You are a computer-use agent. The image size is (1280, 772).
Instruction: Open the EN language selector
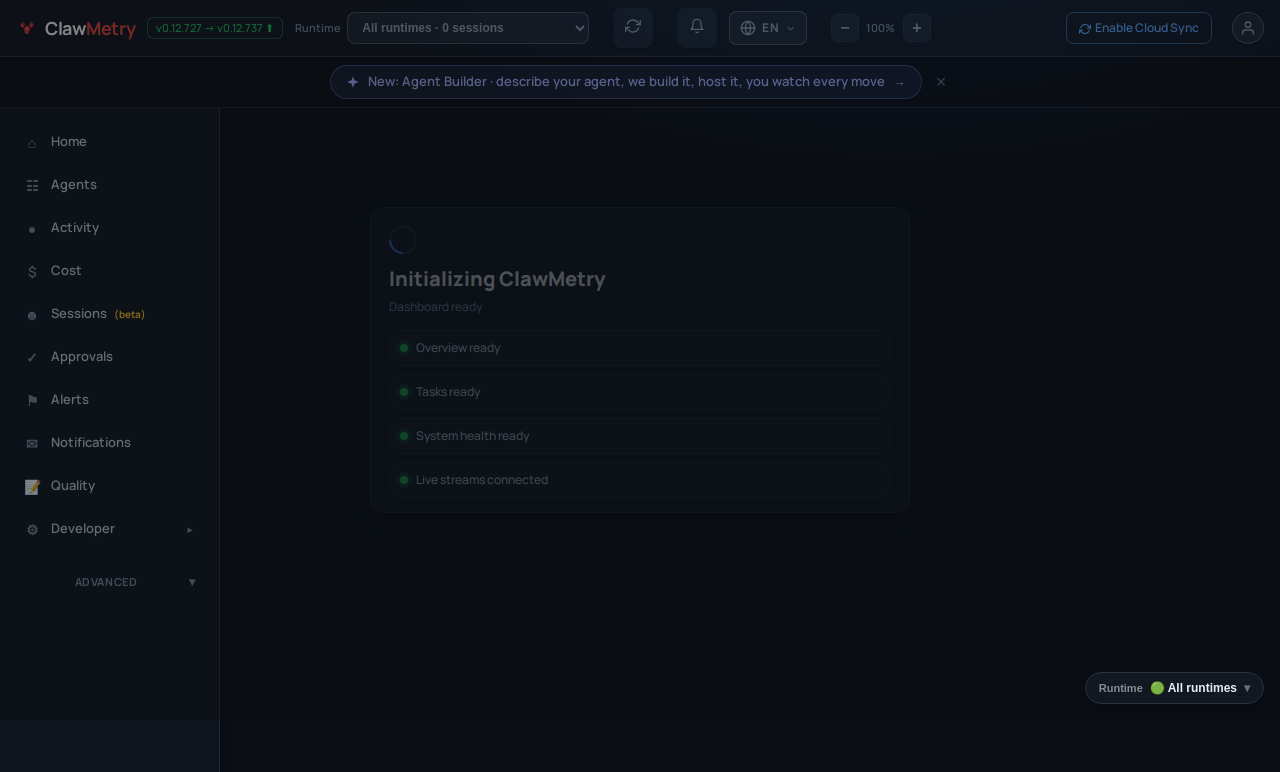(768, 28)
